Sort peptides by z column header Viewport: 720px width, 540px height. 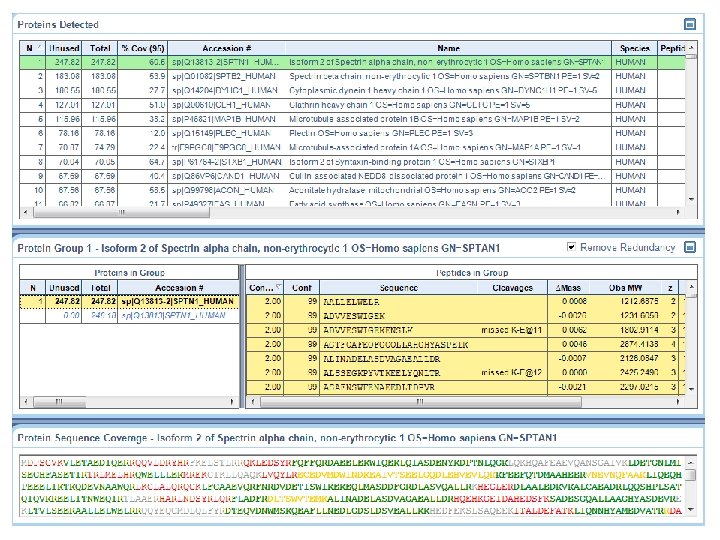click(x=670, y=287)
